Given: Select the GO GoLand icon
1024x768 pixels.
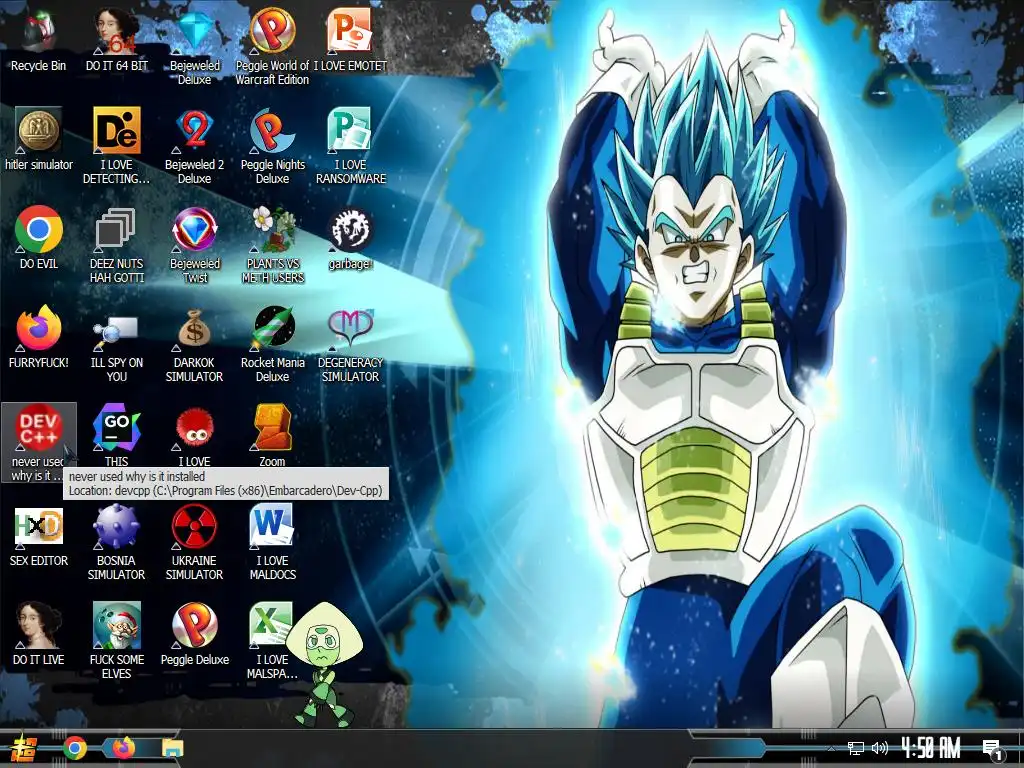Looking at the screenshot, I should tap(117, 428).
